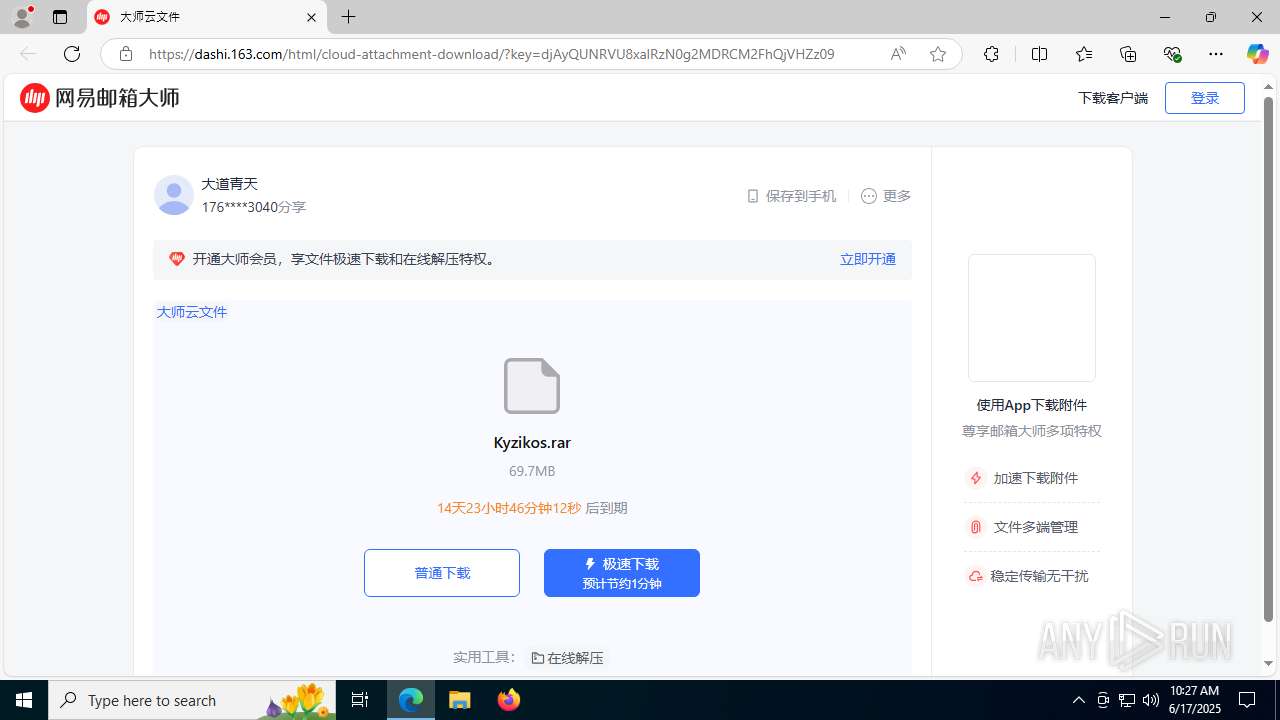The width and height of the screenshot is (1280, 720).
Task: Click the Kyzikos.rar file name
Action: click(532, 442)
